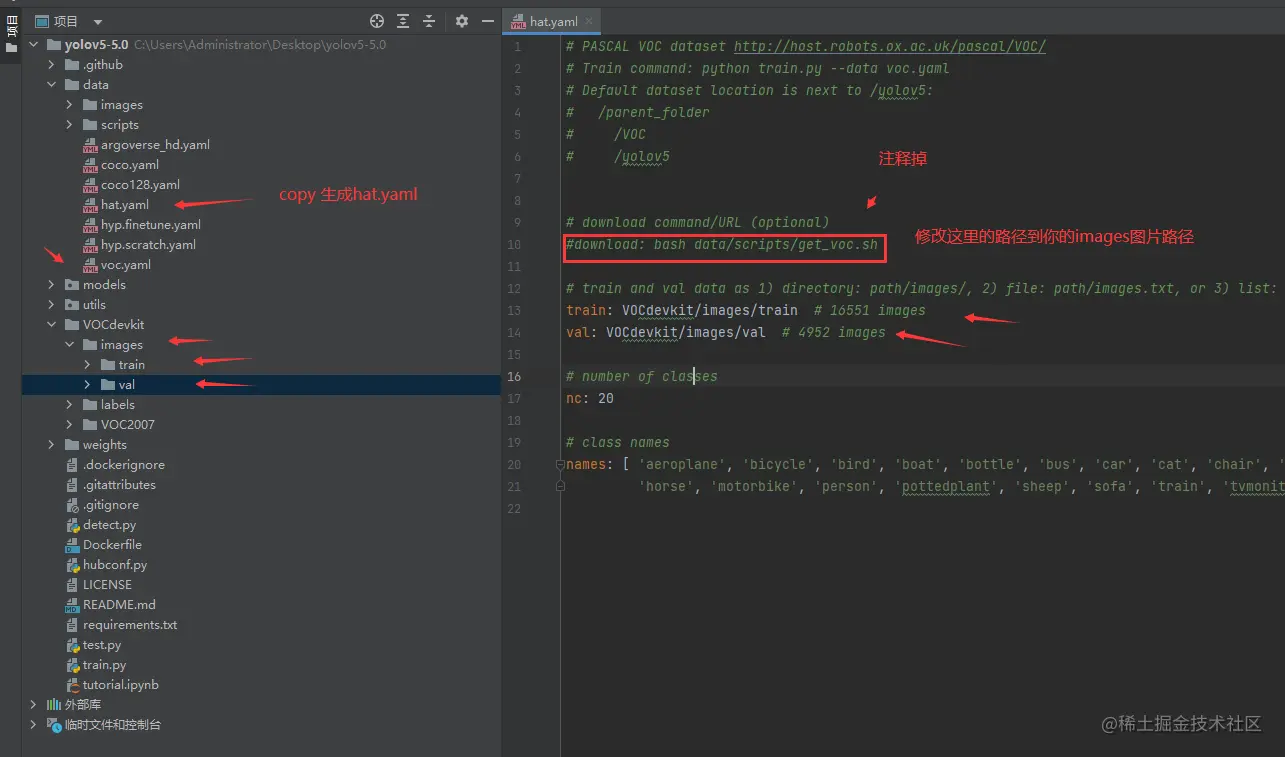
Task: Hide the Project tool window with the dash icon
Action: click(x=488, y=21)
